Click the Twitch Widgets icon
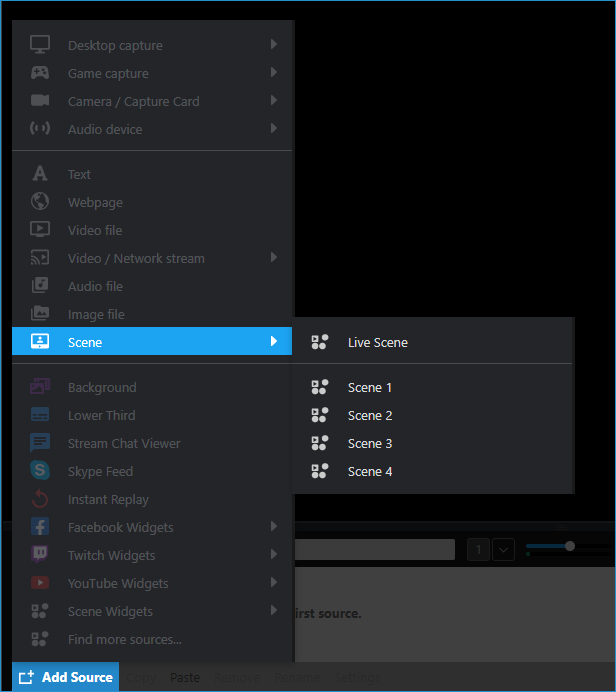The image size is (616, 692). (40, 554)
